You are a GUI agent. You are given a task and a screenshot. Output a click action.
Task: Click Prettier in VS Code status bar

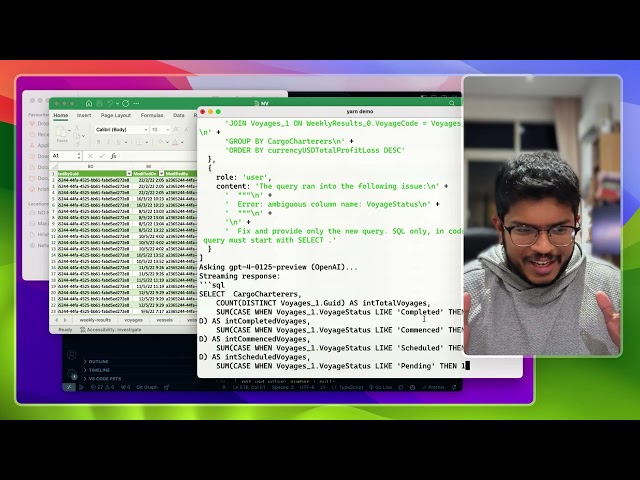[433, 387]
